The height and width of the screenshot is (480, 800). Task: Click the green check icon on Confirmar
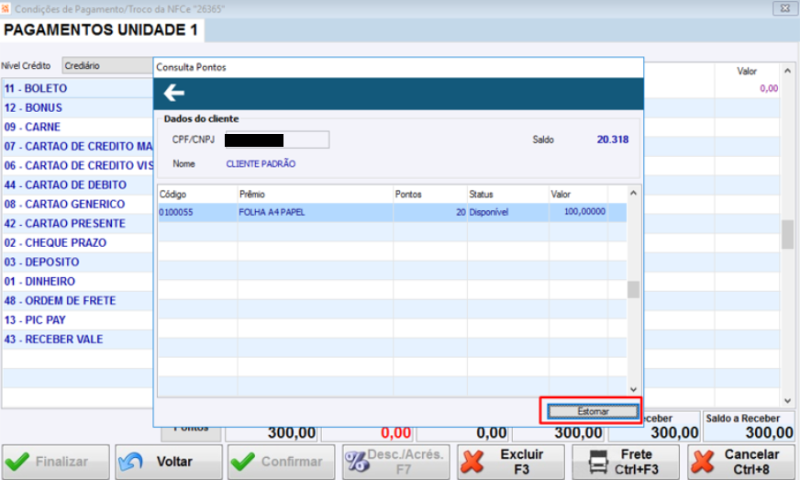(243, 462)
